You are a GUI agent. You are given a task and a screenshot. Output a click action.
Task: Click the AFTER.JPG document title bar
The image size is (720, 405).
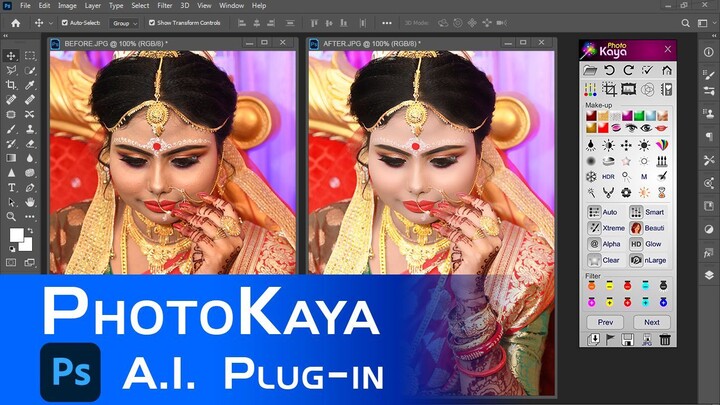click(x=432, y=43)
